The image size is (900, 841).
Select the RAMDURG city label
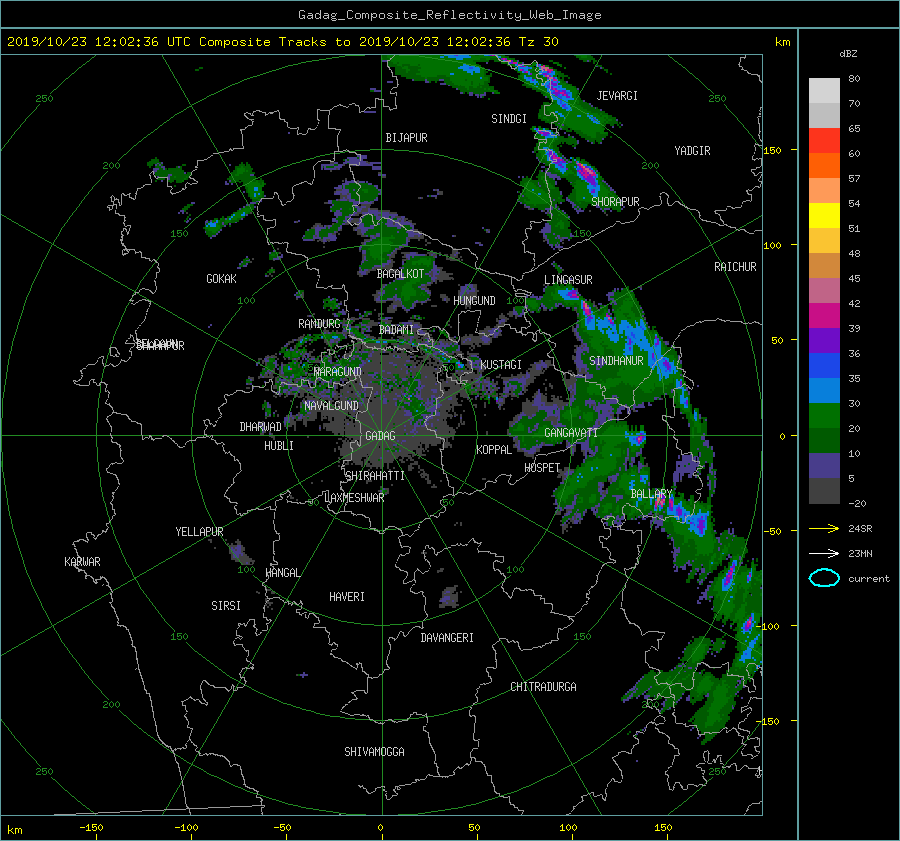click(x=319, y=324)
